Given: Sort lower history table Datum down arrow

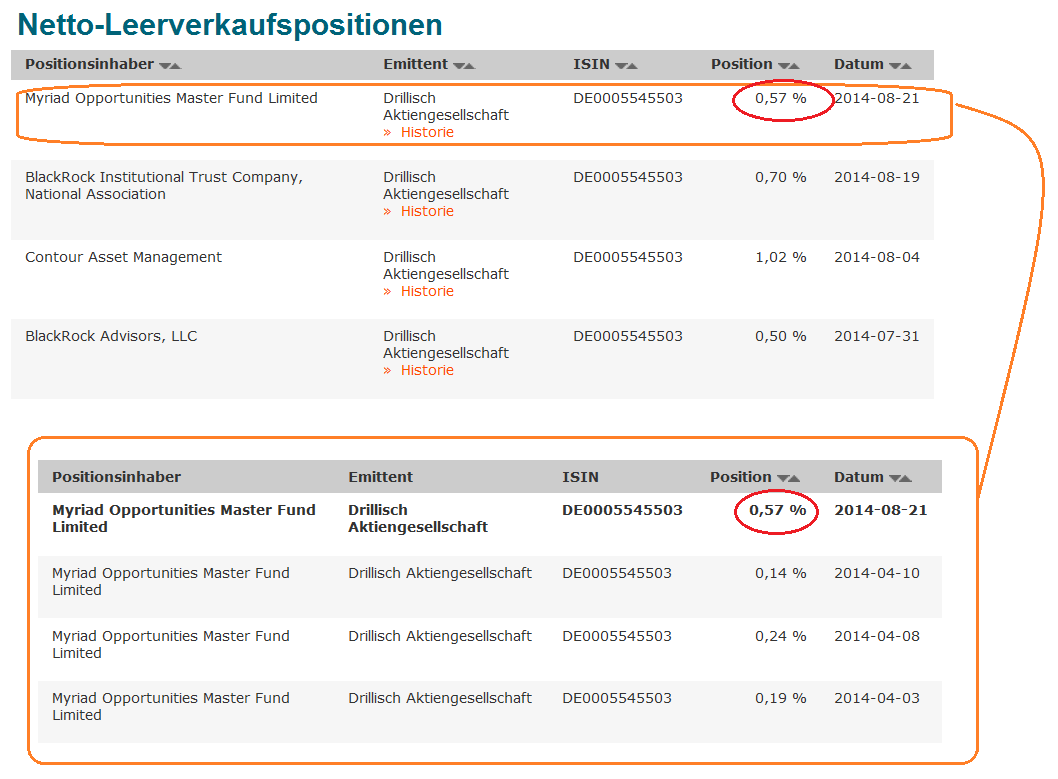Looking at the screenshot, I should (x=895, y=478).
